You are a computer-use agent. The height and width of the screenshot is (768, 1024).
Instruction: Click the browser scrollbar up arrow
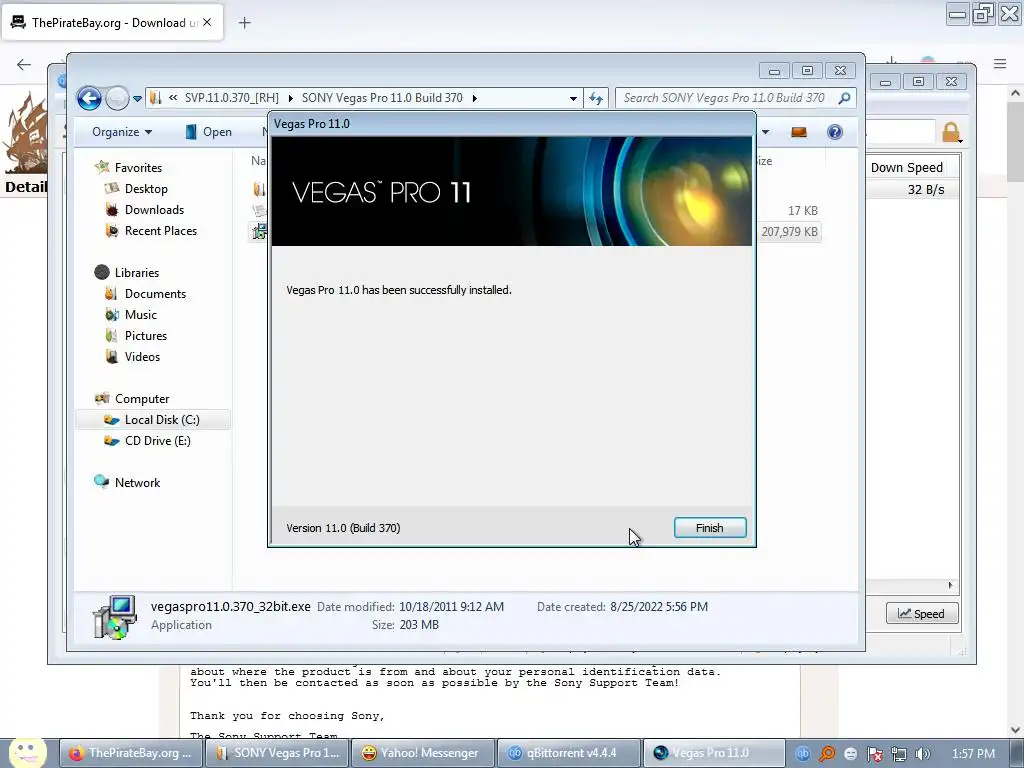click(1016, 93)
